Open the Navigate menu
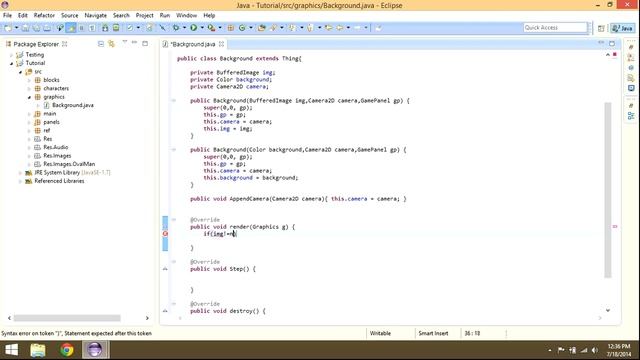 [96, 16]
